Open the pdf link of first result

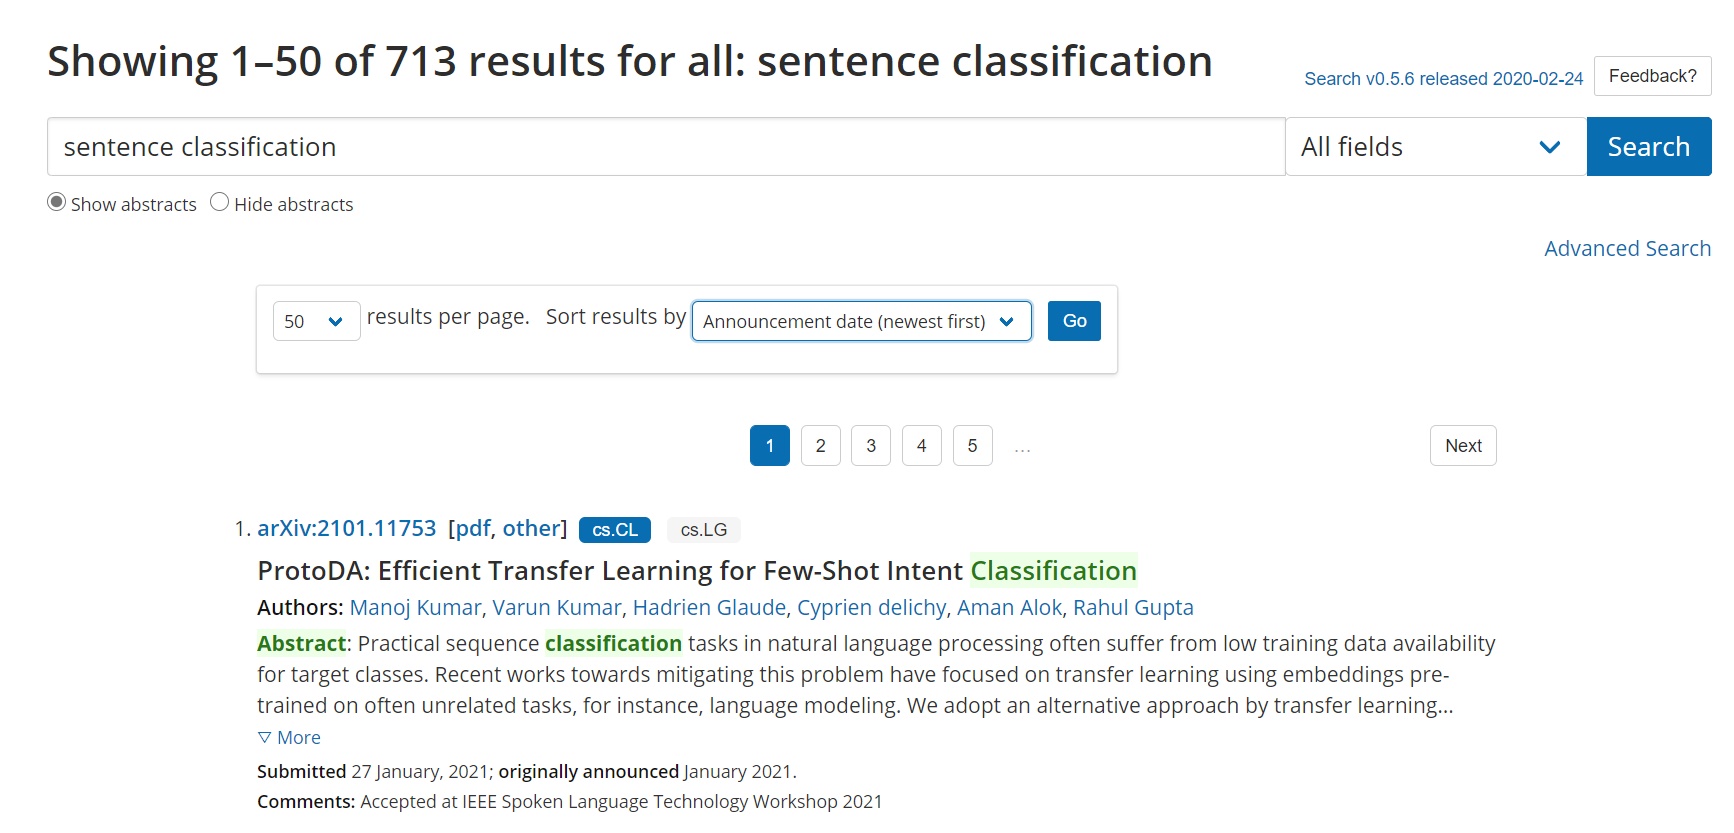[x=473, y=528]
